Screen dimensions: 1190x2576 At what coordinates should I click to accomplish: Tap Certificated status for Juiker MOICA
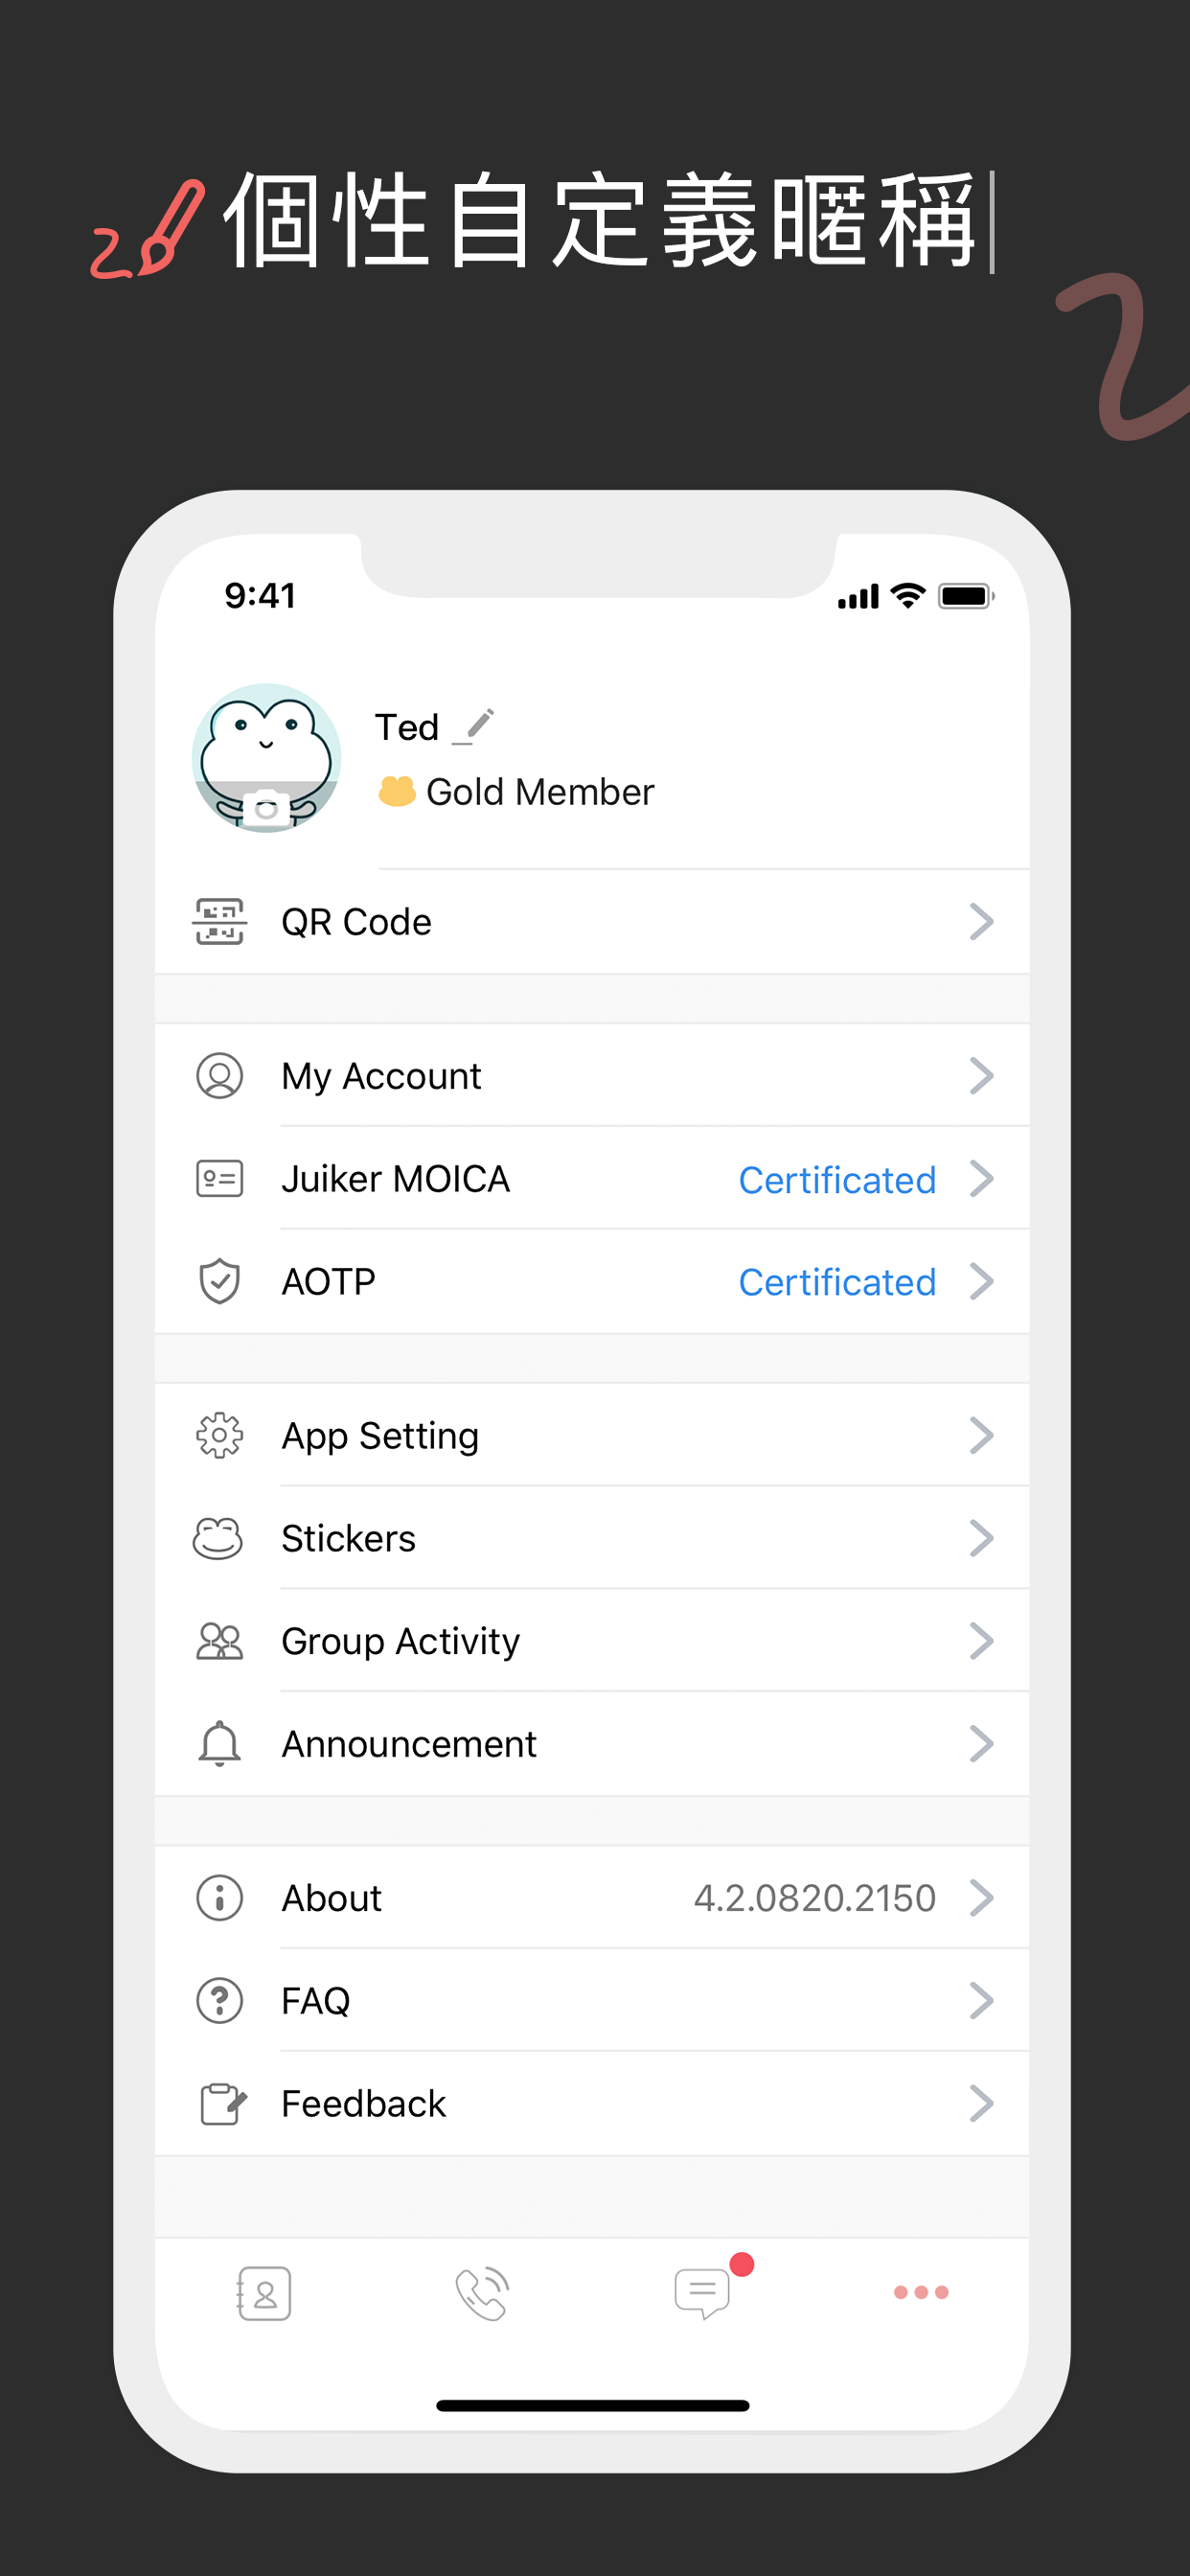coord(837,1180)
